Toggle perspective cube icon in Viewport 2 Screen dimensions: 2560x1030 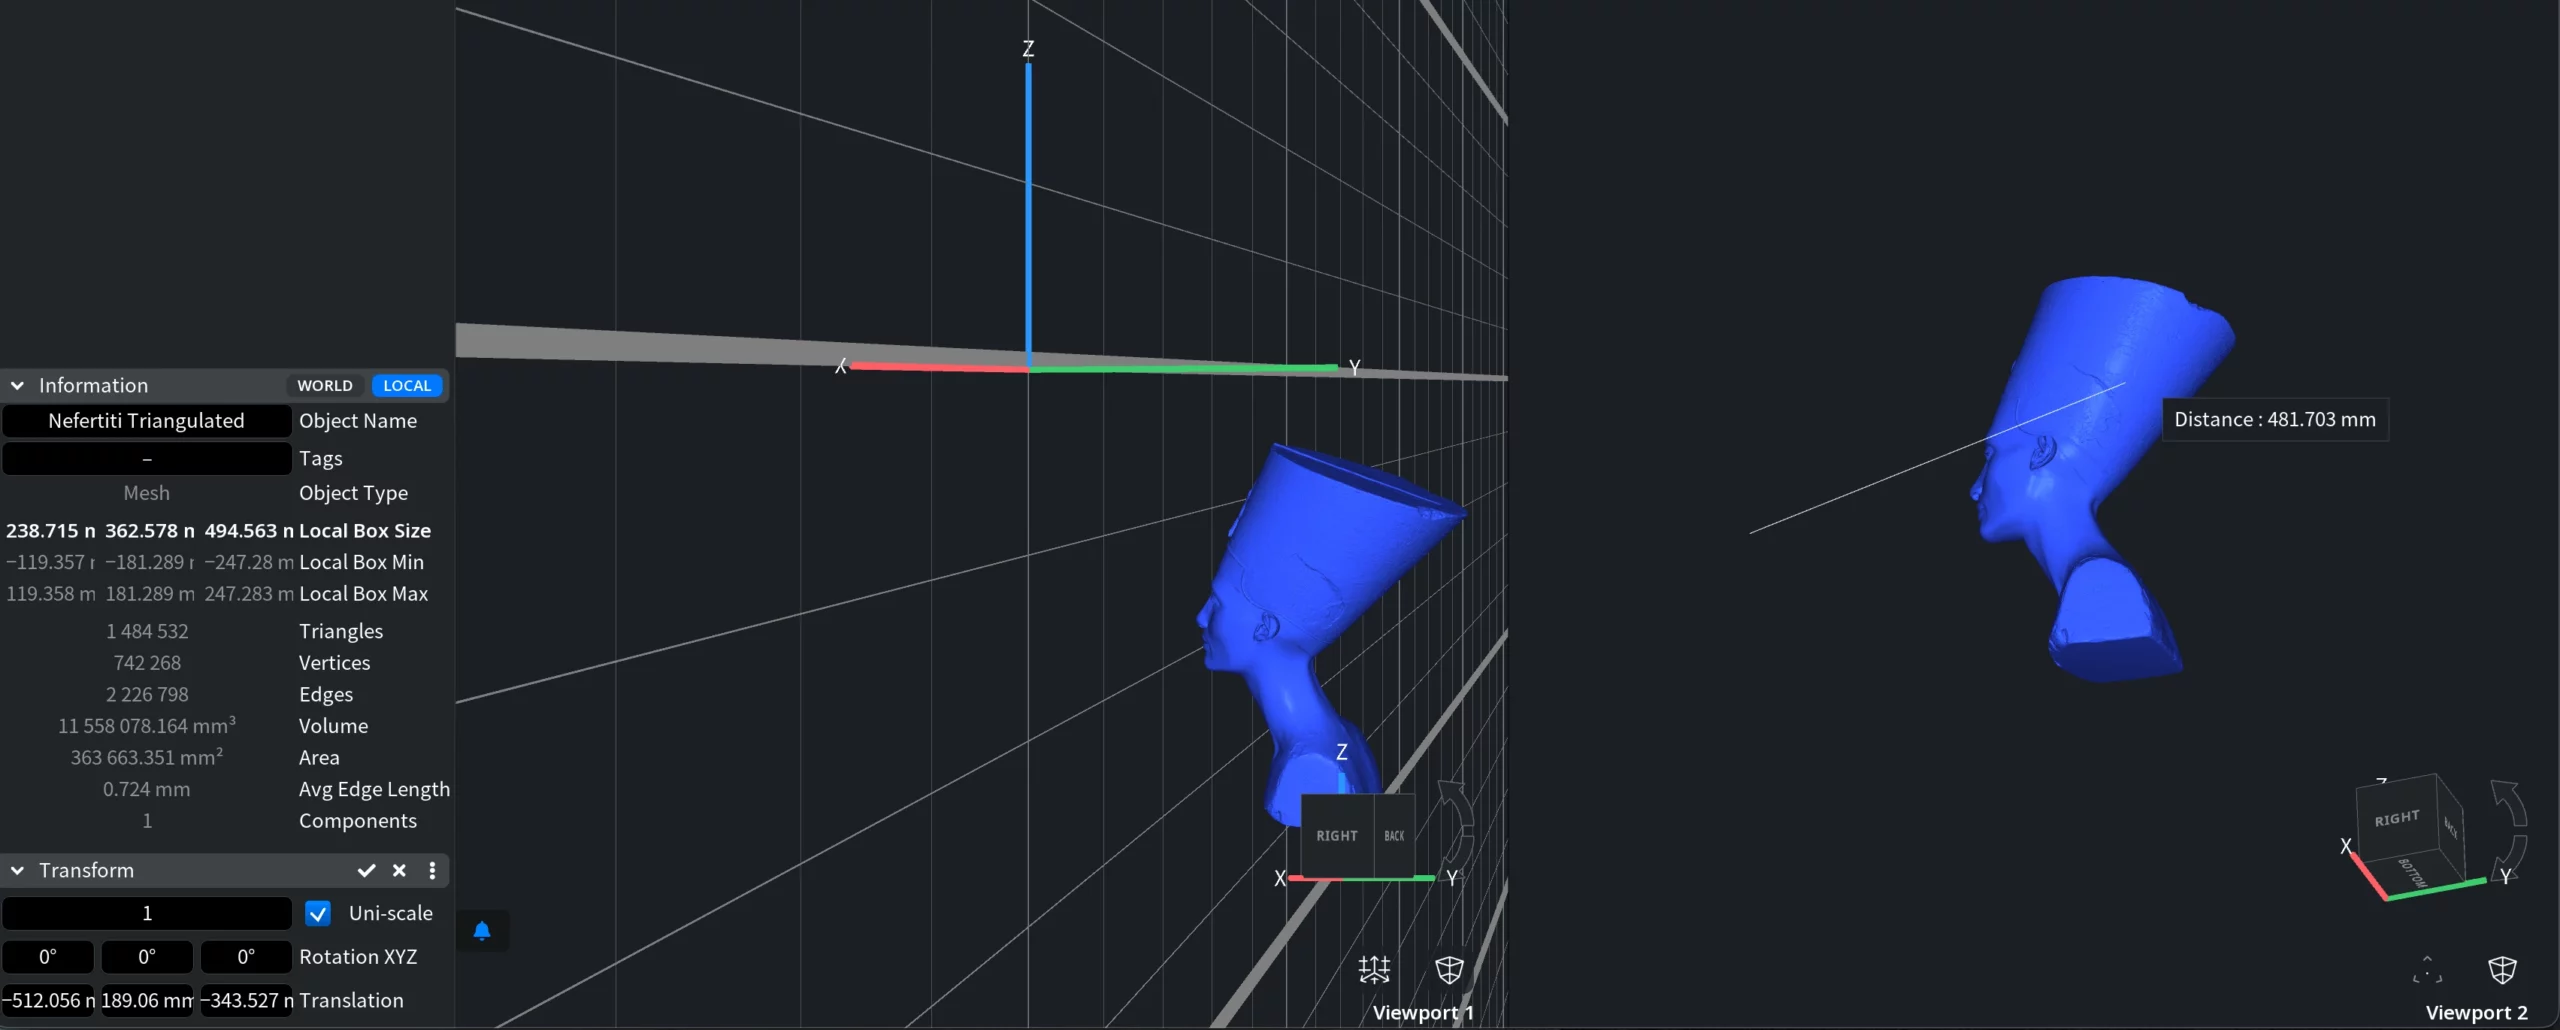(x=2502, y=969)
